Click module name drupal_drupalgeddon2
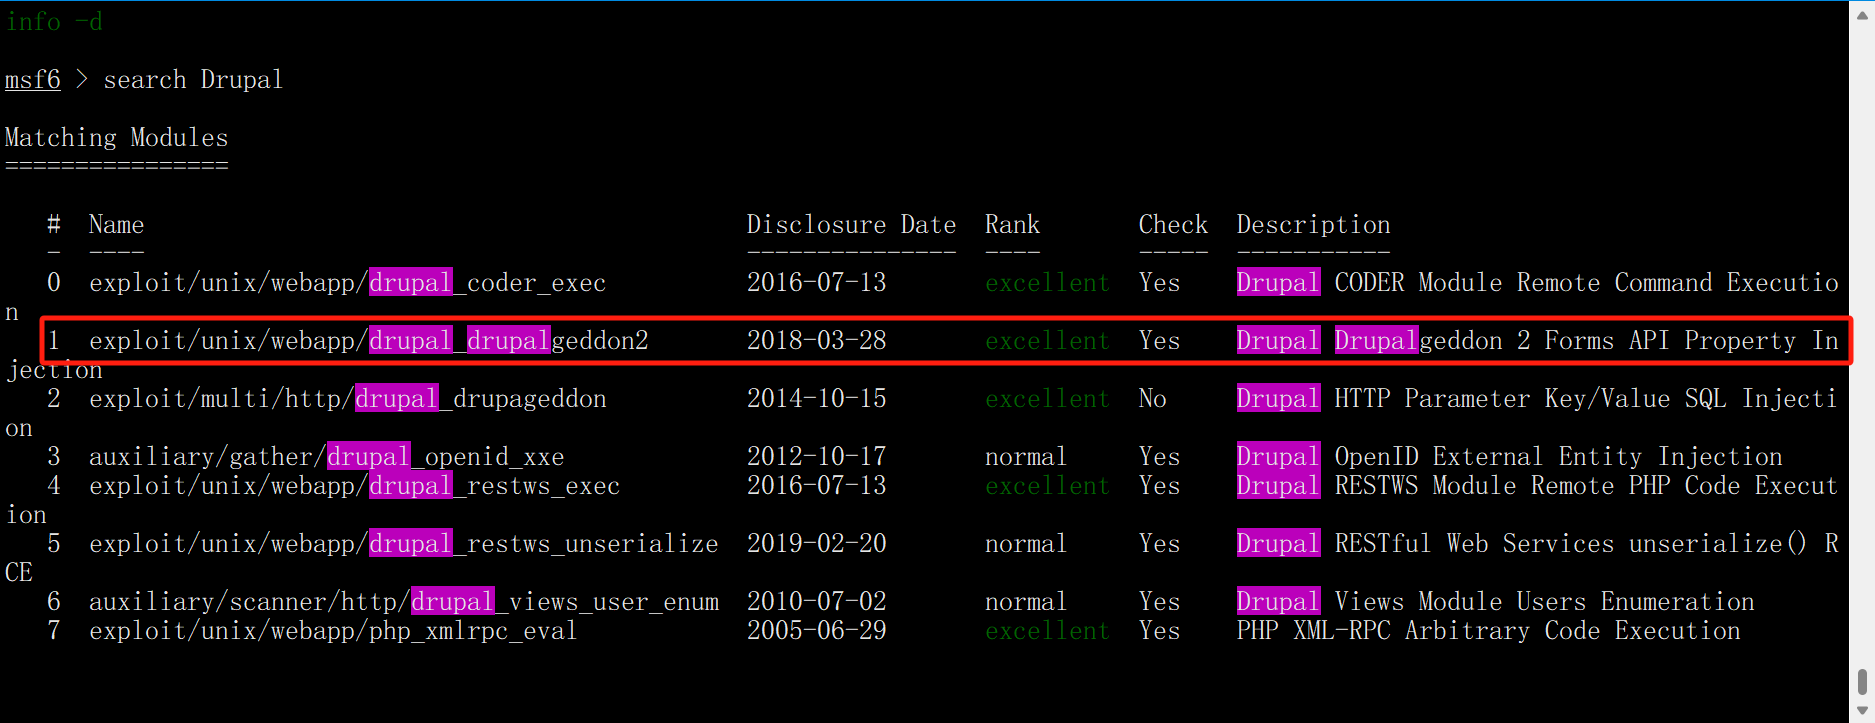Viewport: 1875px width, 723px height. (368, 341)
